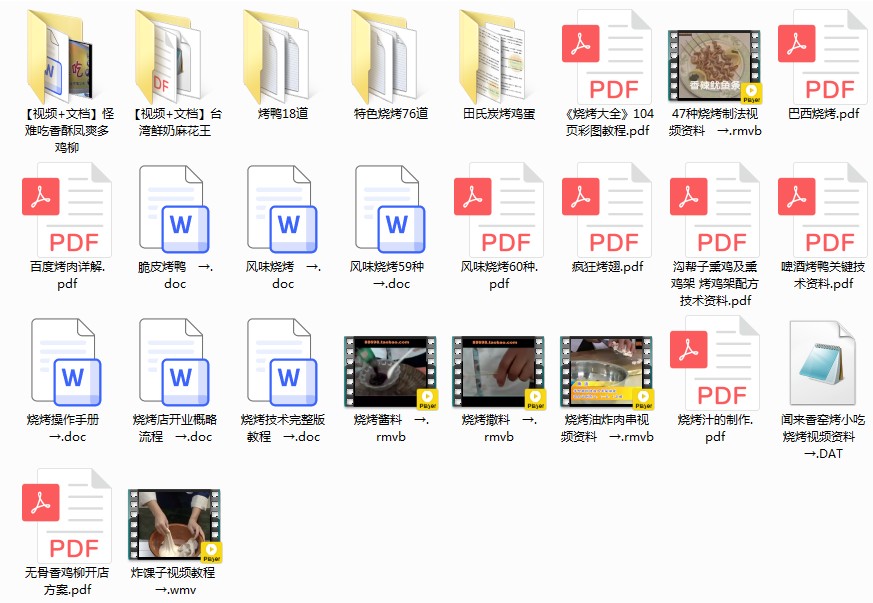
Task: Click the 无骨香鸡柳开店方案.pdf icon
Action: [x=67, y=516]
